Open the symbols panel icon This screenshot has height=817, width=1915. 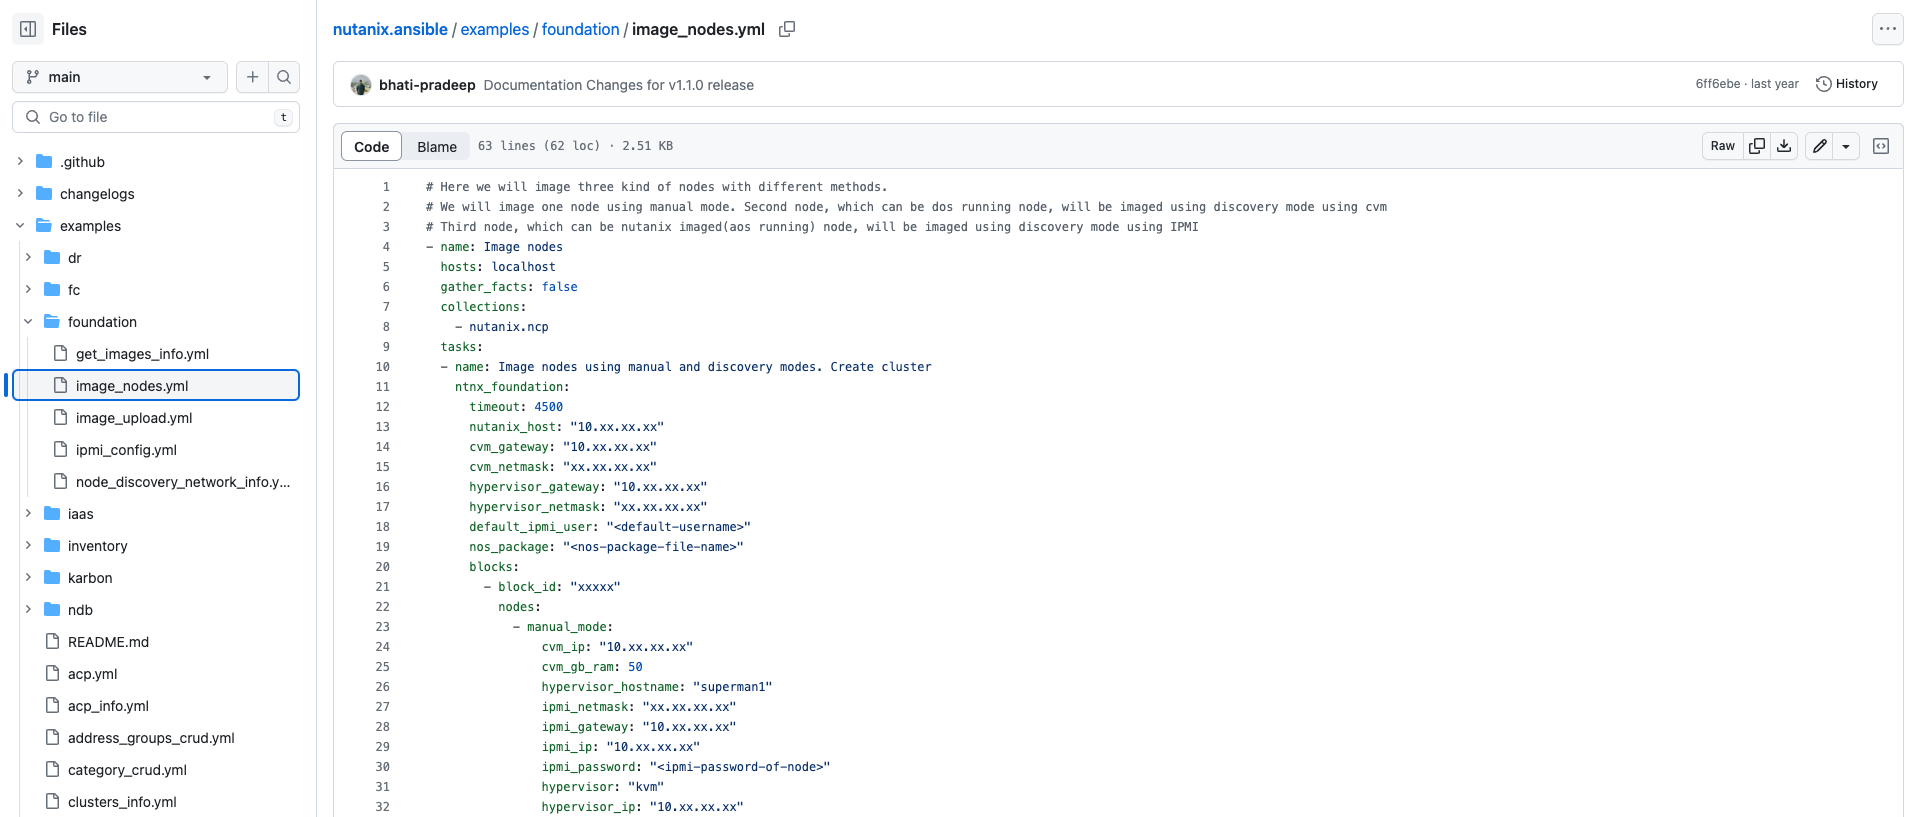pos(1881,146)
